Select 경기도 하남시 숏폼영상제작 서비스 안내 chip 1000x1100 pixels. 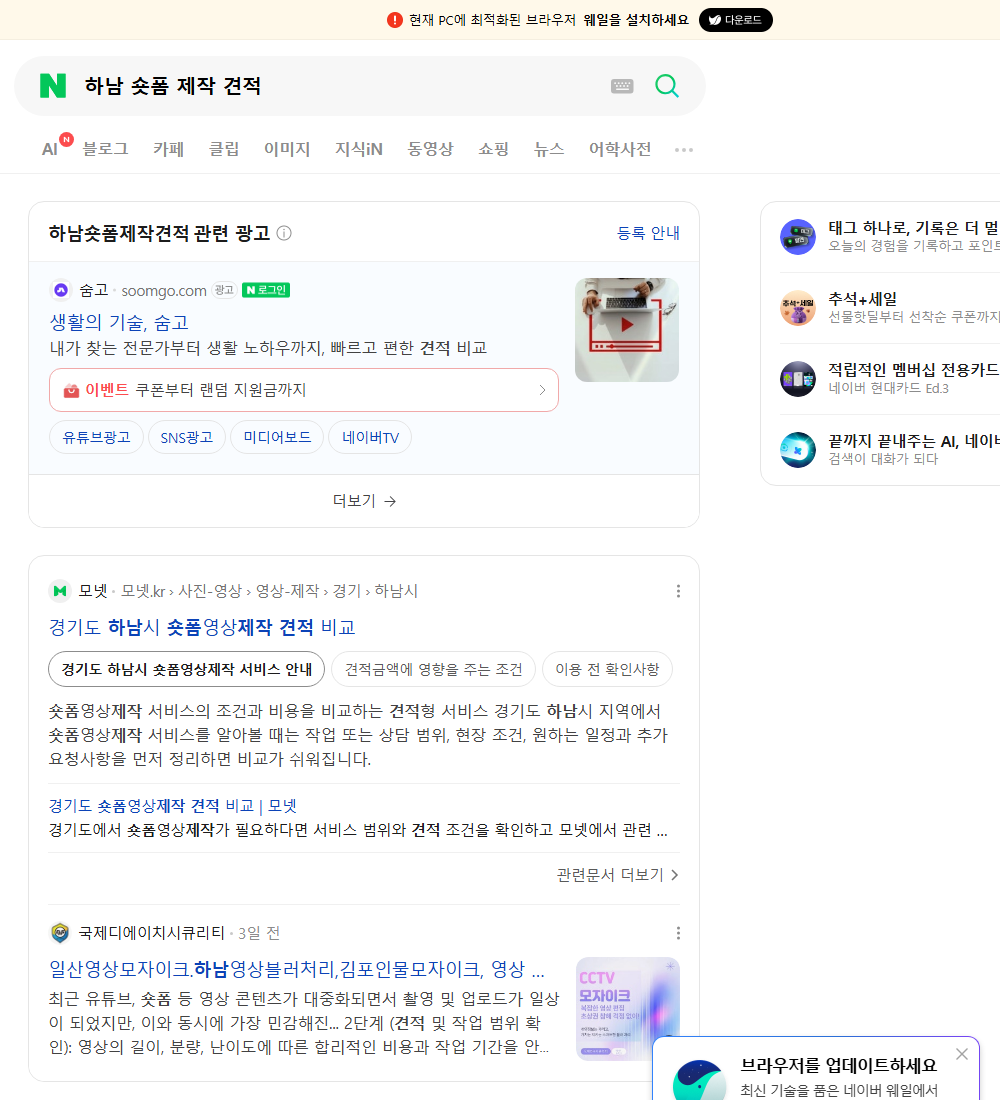click(x=187, y=669)
